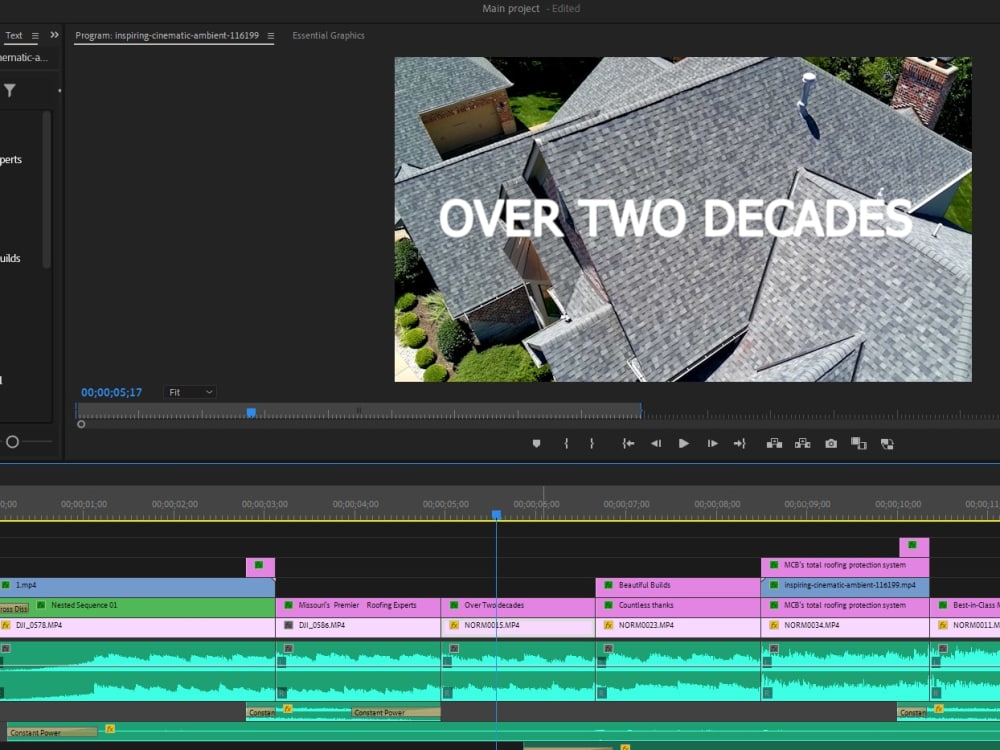1000x750 pixels.
Task: Add a marker in Program monitor
Action: coord(536,443)
